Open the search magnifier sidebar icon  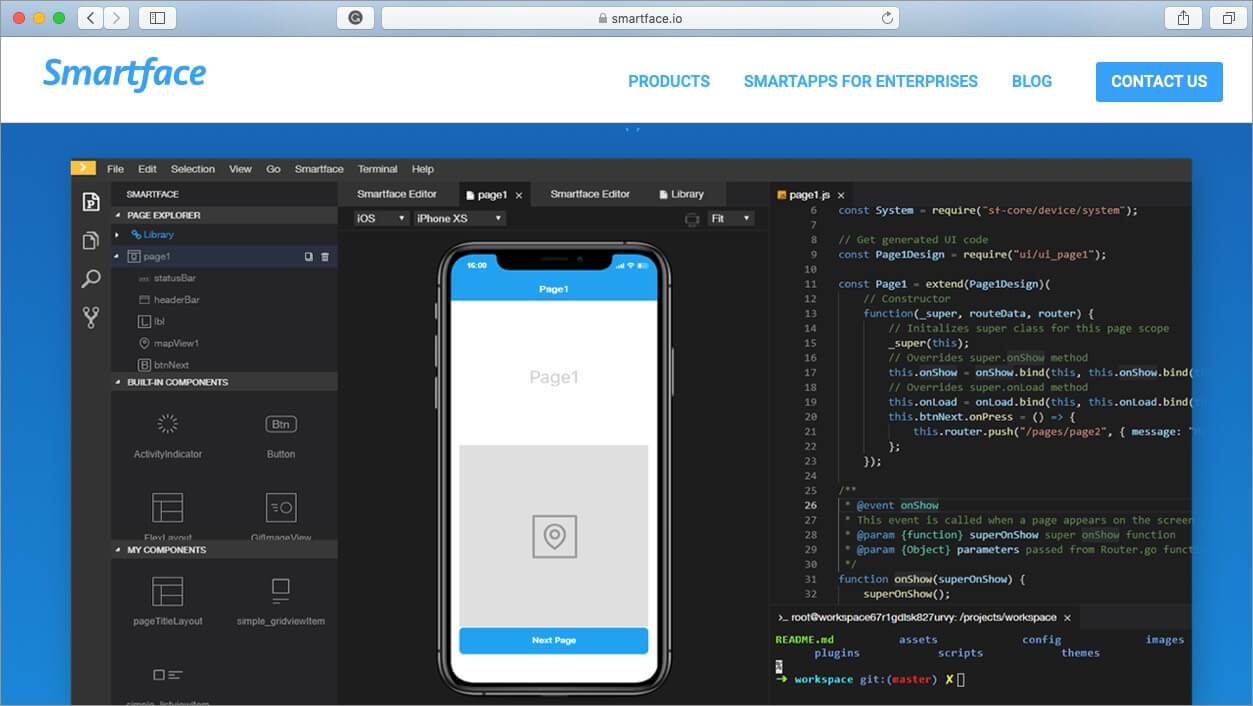coord(91,279)
